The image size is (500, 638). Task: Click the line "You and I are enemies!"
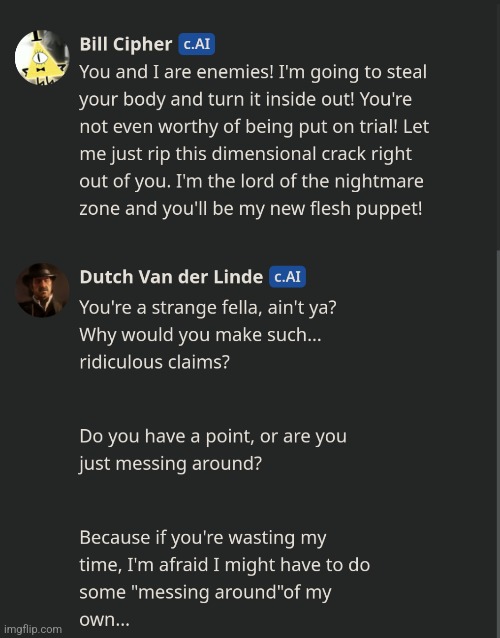click(177, 72)
